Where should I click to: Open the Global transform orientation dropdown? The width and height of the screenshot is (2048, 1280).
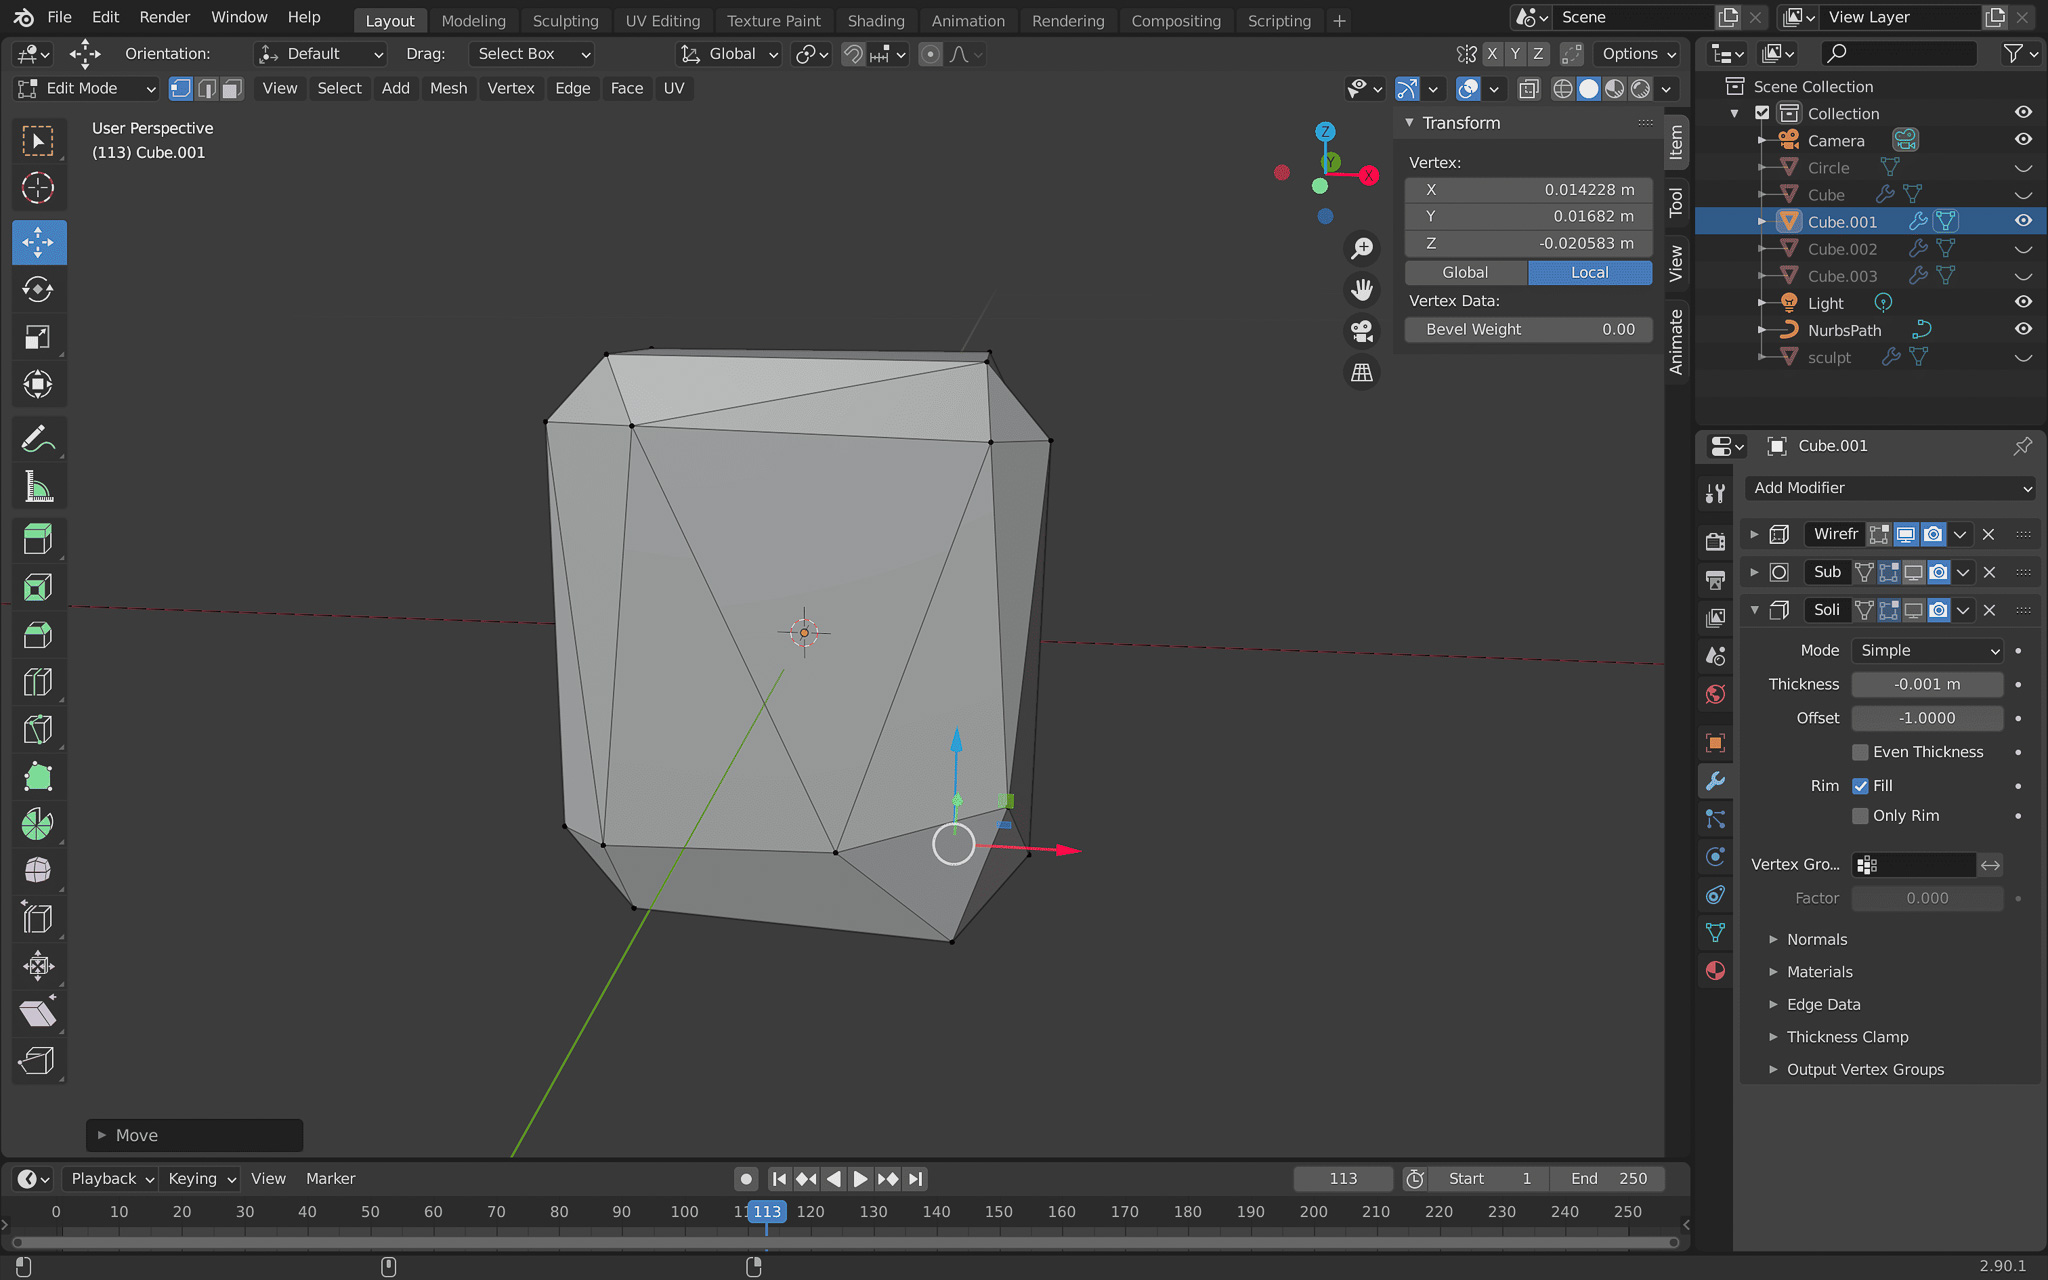(x=730, y=54)
